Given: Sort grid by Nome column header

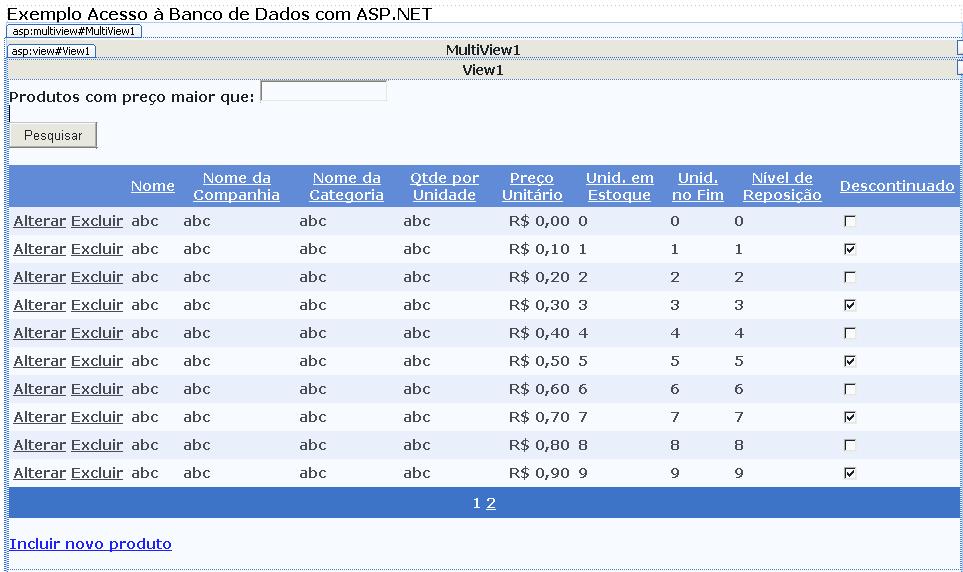Looking at the screenshot, I should 152,186.
